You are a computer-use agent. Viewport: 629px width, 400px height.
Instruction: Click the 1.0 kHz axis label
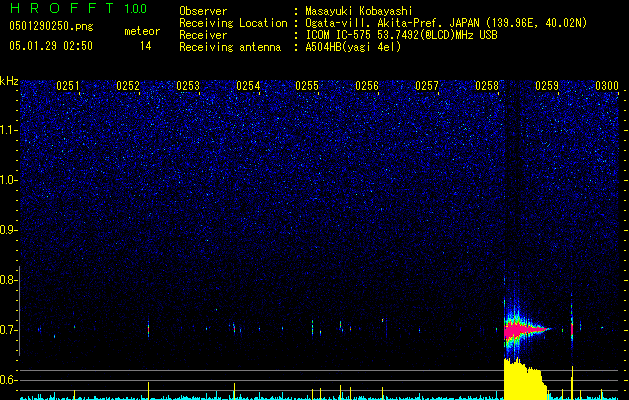click(x=8, y=180)
